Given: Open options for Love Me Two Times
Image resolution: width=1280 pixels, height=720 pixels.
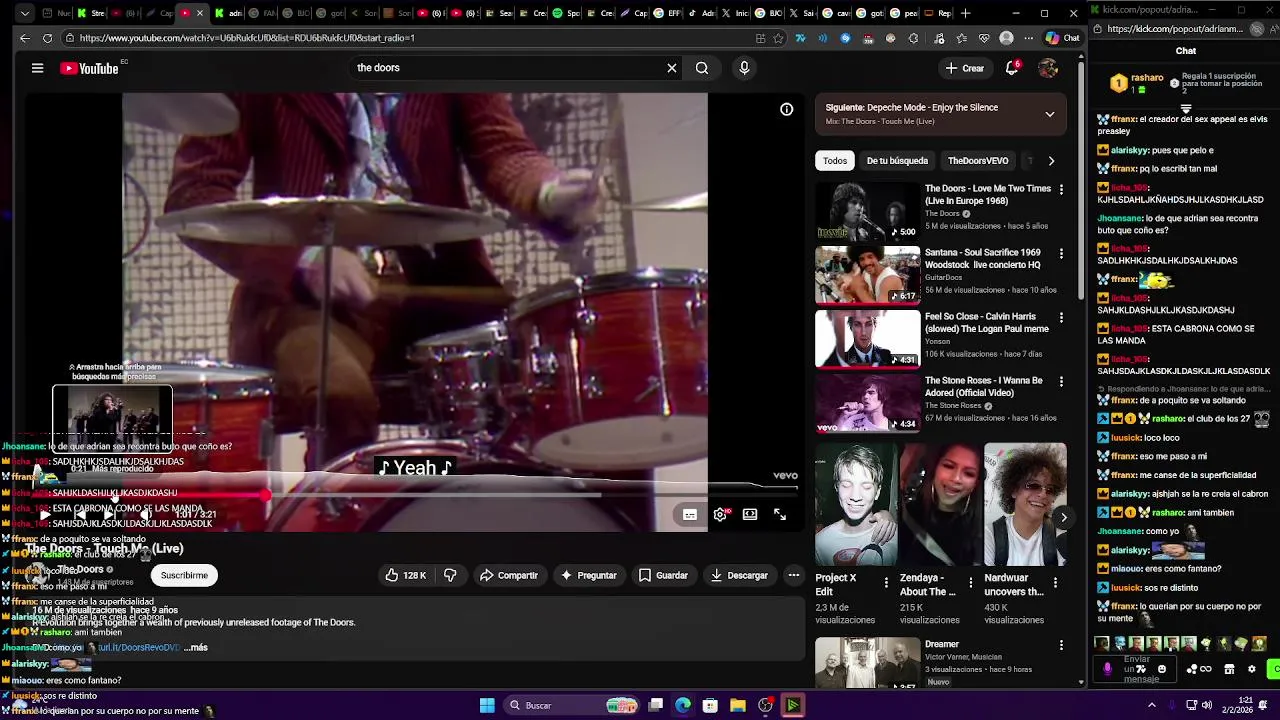Looking at the screenshot, I should 1061,189.
